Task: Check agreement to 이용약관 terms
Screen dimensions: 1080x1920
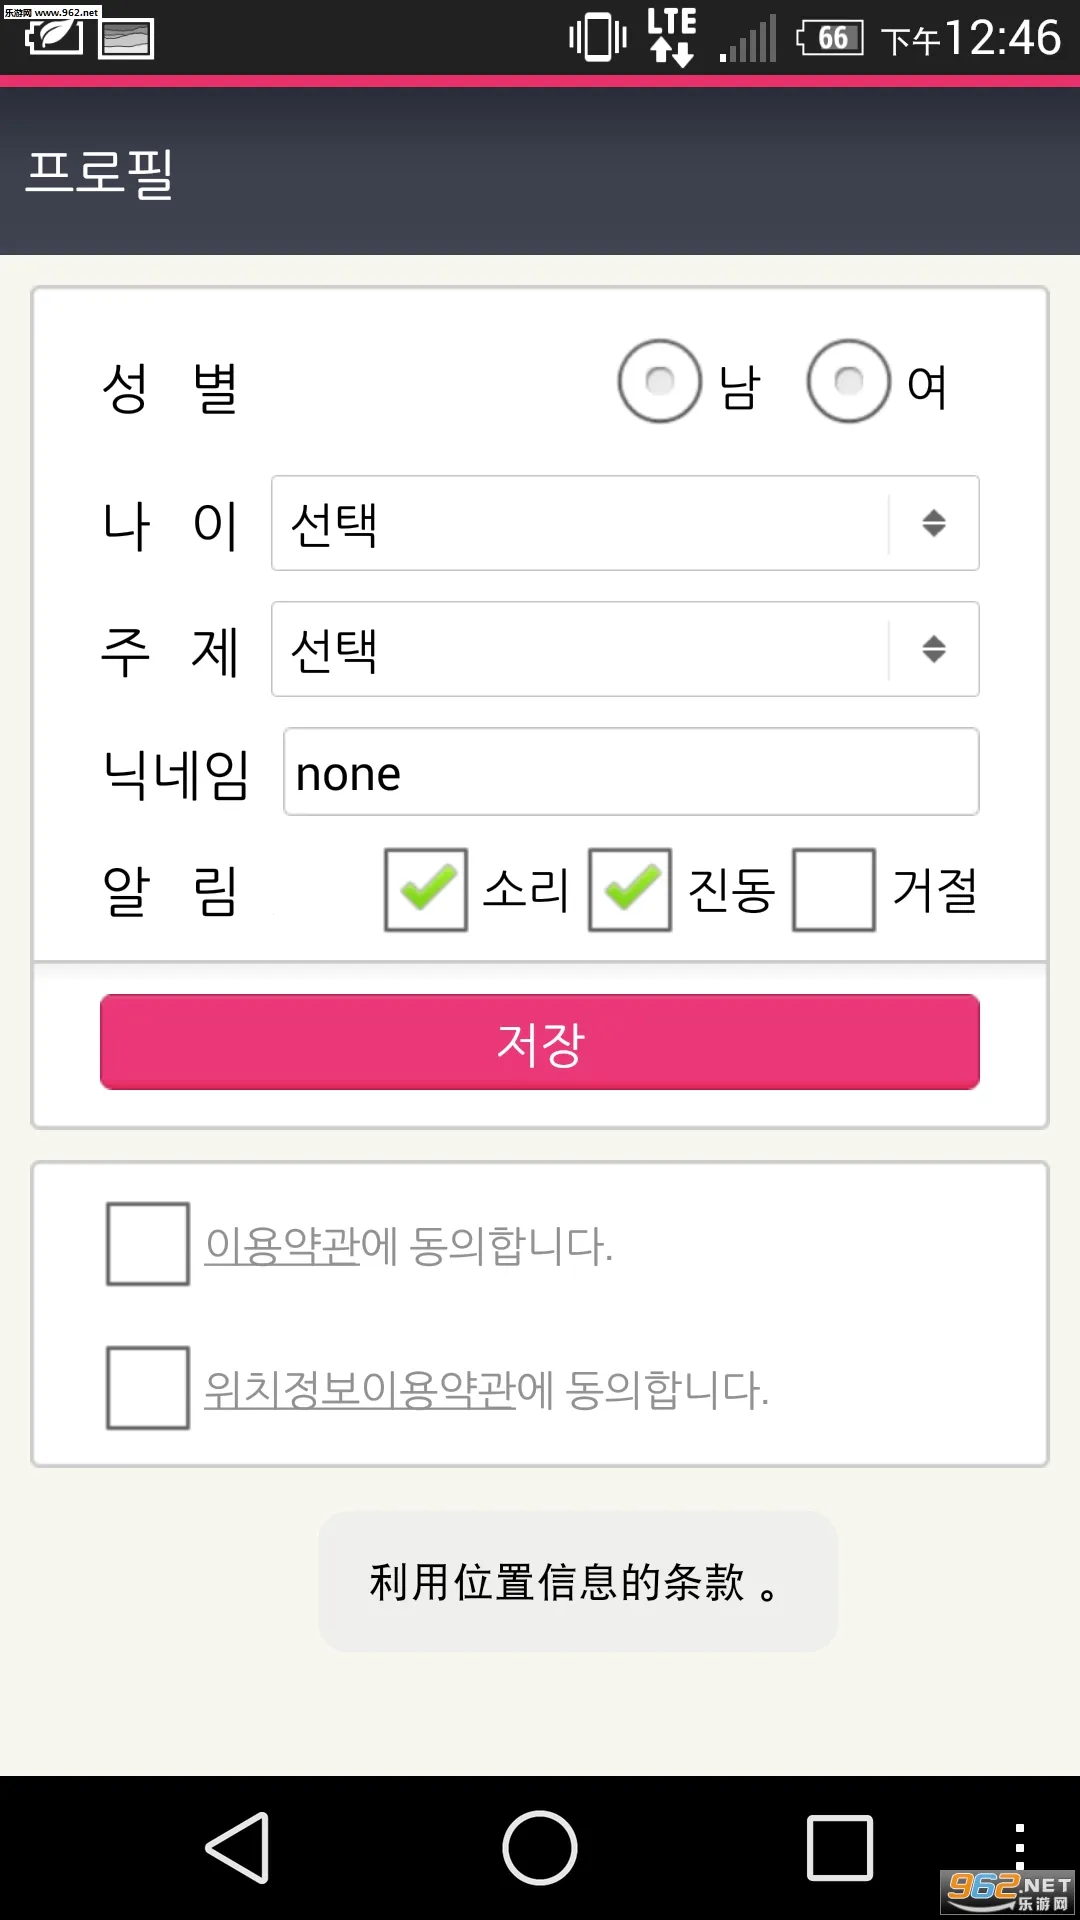Action: pos(147,1247)
